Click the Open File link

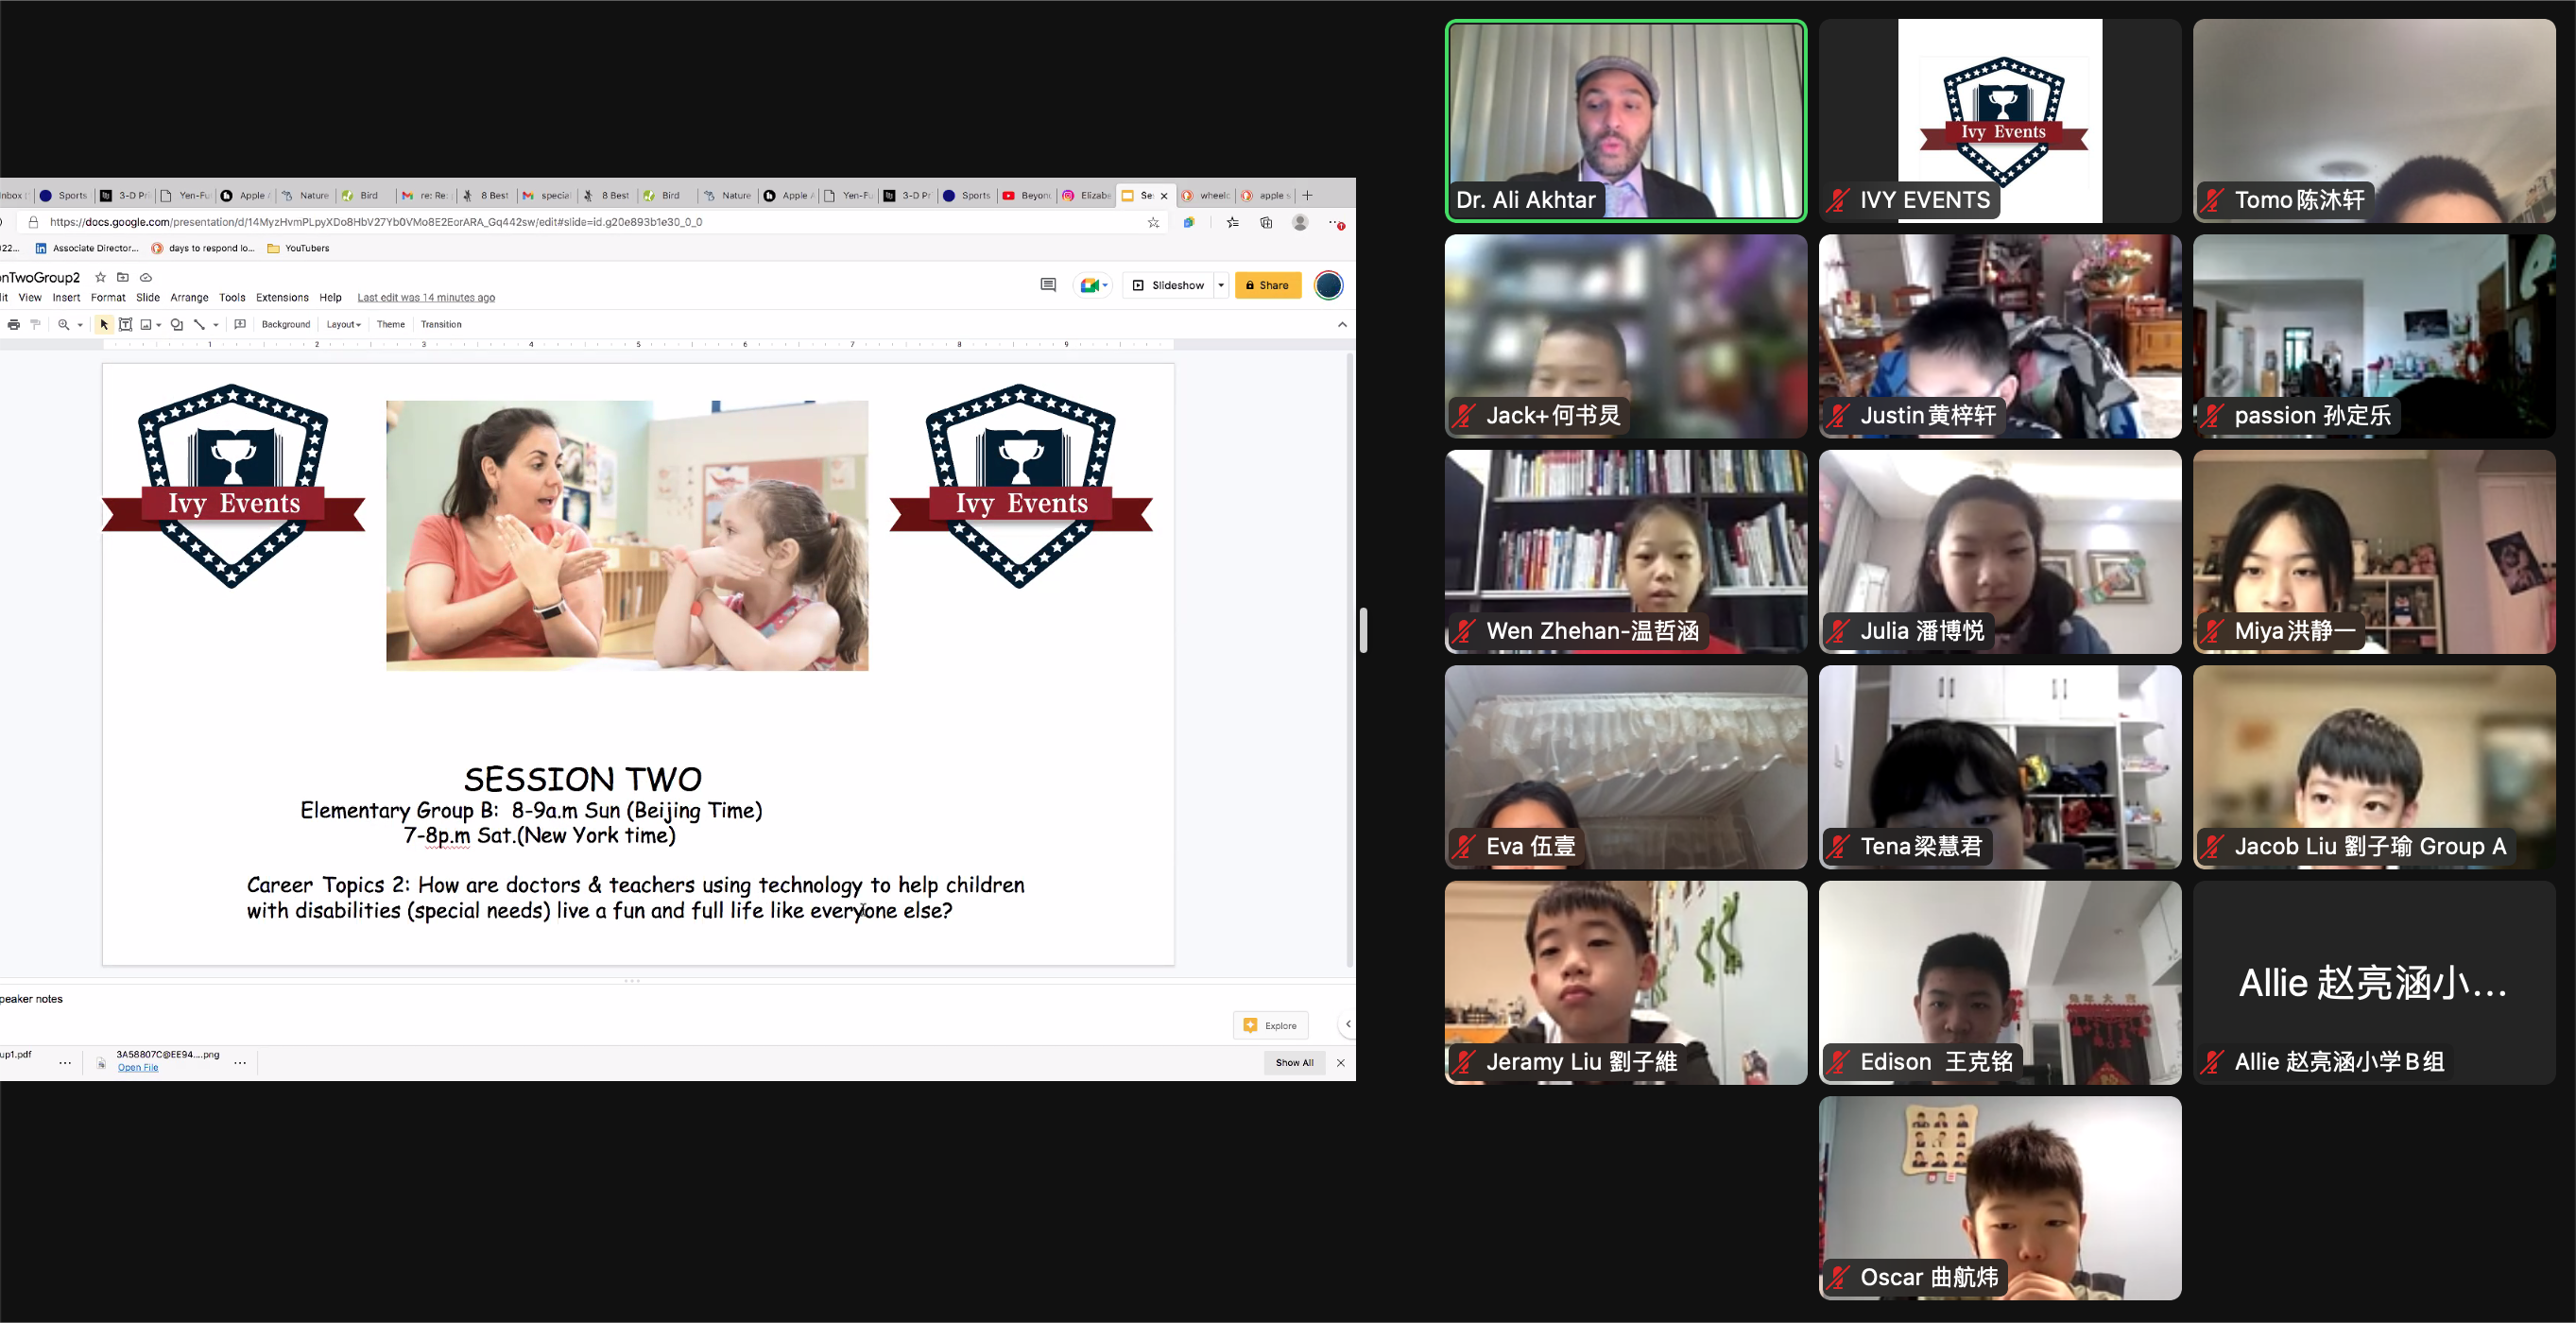138,1068
